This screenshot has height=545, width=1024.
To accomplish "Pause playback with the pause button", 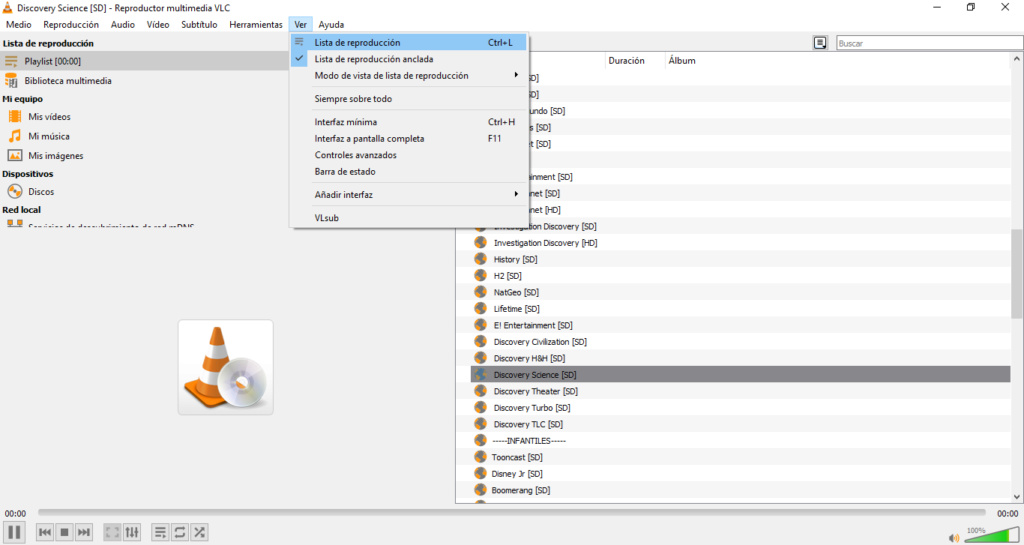I will coord(14,532).
